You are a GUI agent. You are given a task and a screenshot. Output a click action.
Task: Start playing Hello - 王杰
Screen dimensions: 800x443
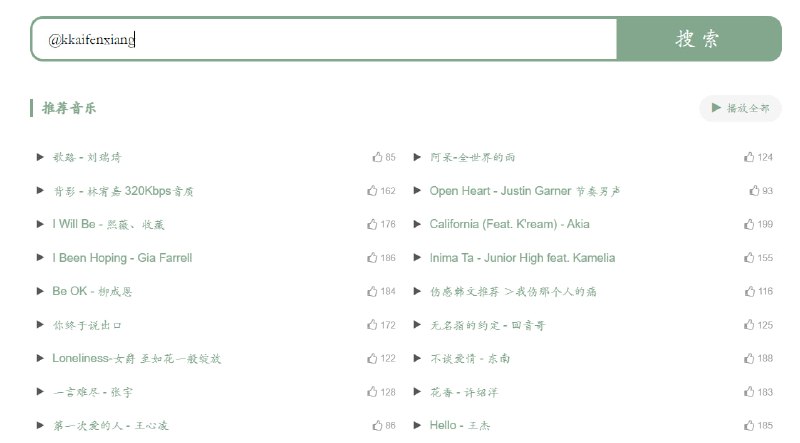pyautogui.click(x=417, y=425)
